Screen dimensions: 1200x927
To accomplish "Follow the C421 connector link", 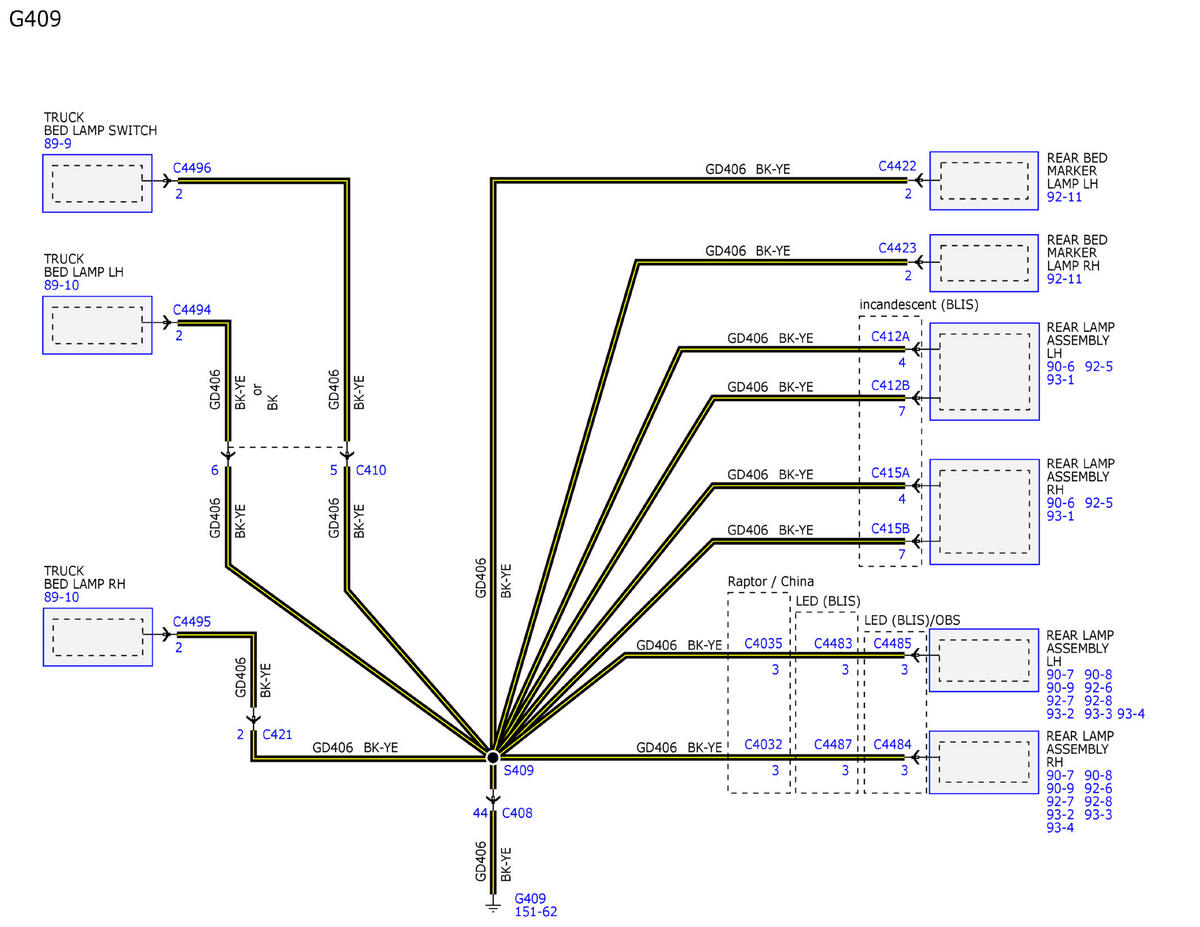I will pyautogui.click(x=277, y=735).
